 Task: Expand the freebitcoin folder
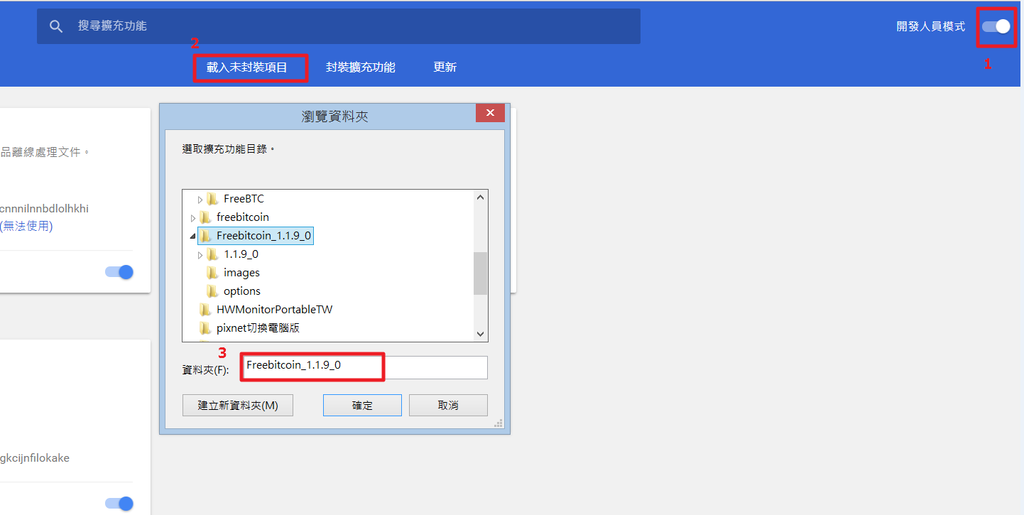click(193, 217)
